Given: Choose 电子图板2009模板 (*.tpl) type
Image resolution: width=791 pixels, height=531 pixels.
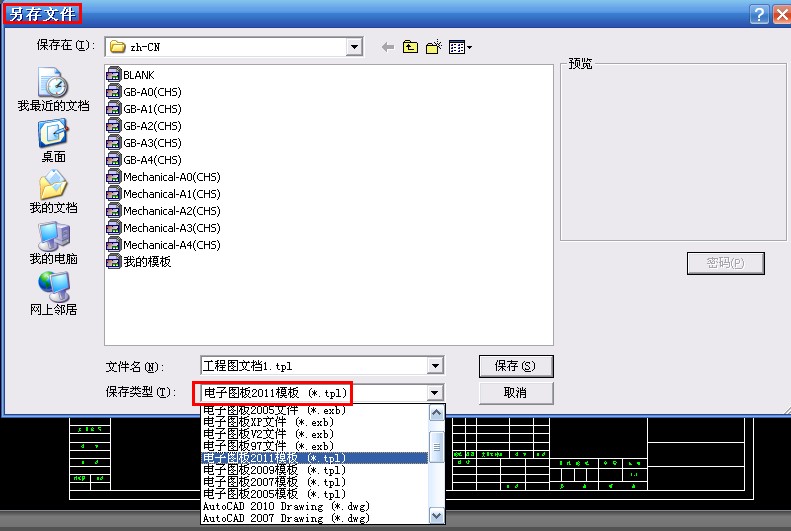Looking at the screenshot, I should click(x=274, y=469).
